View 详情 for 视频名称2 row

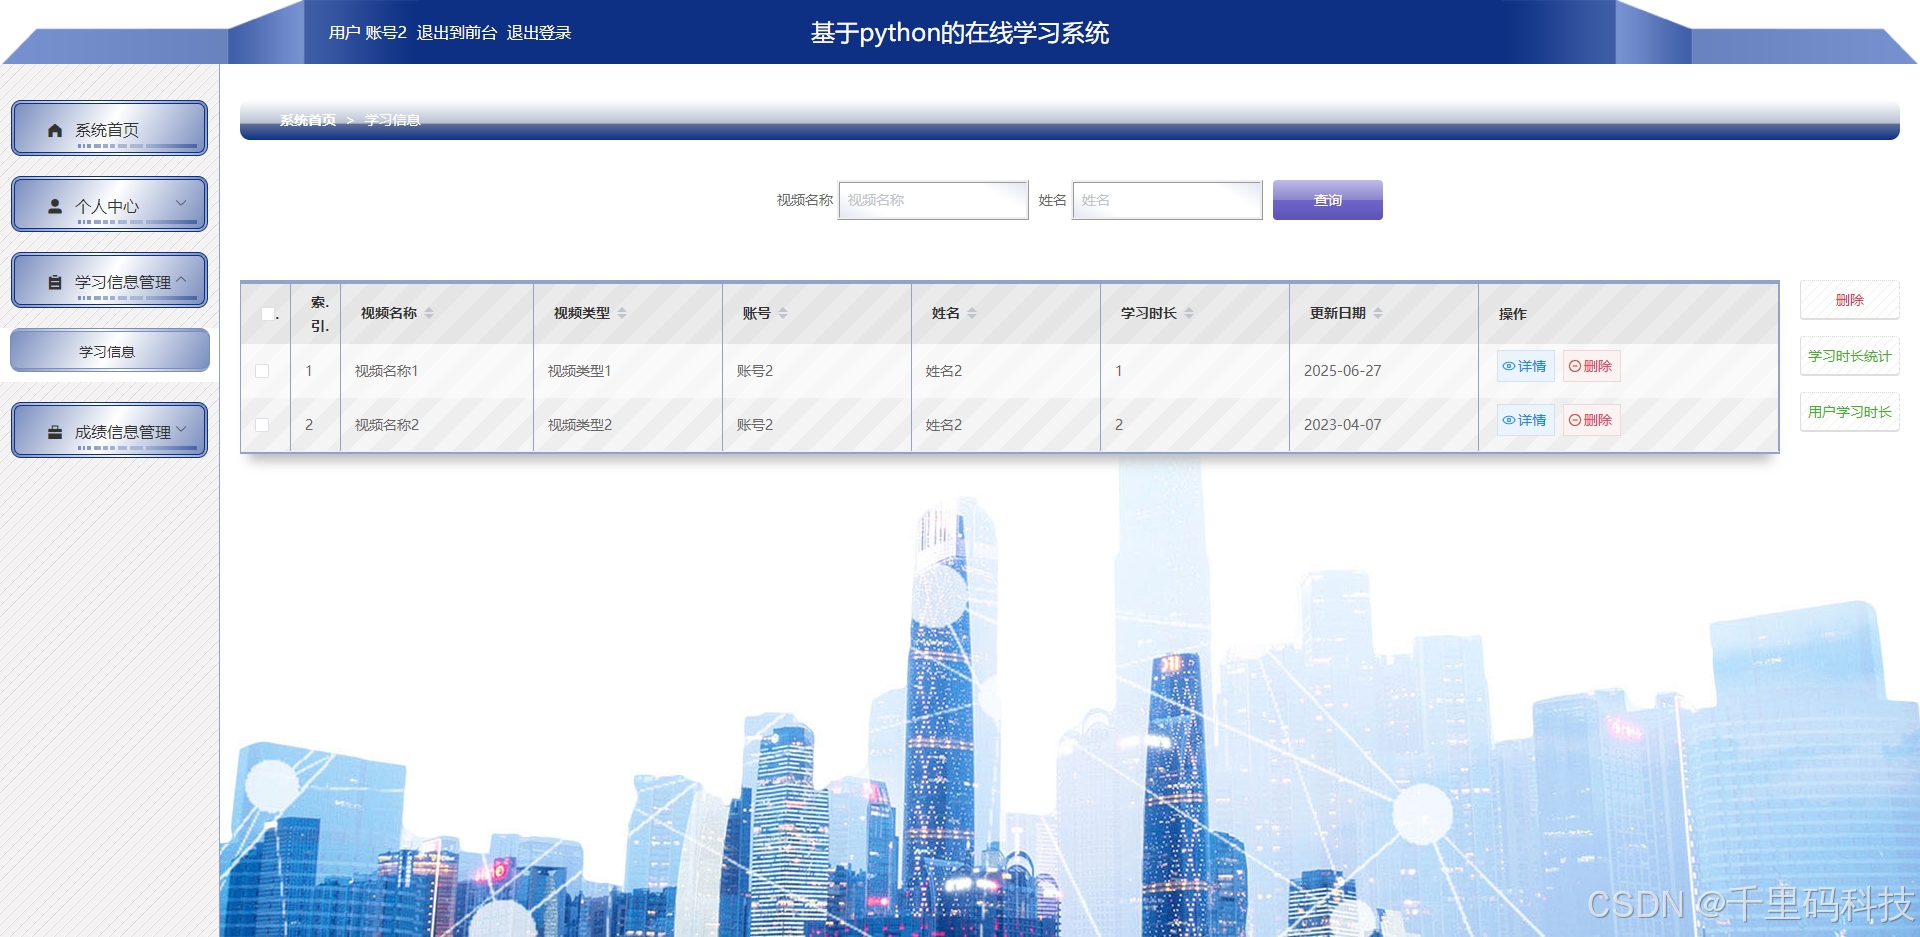pos(1525,420)
